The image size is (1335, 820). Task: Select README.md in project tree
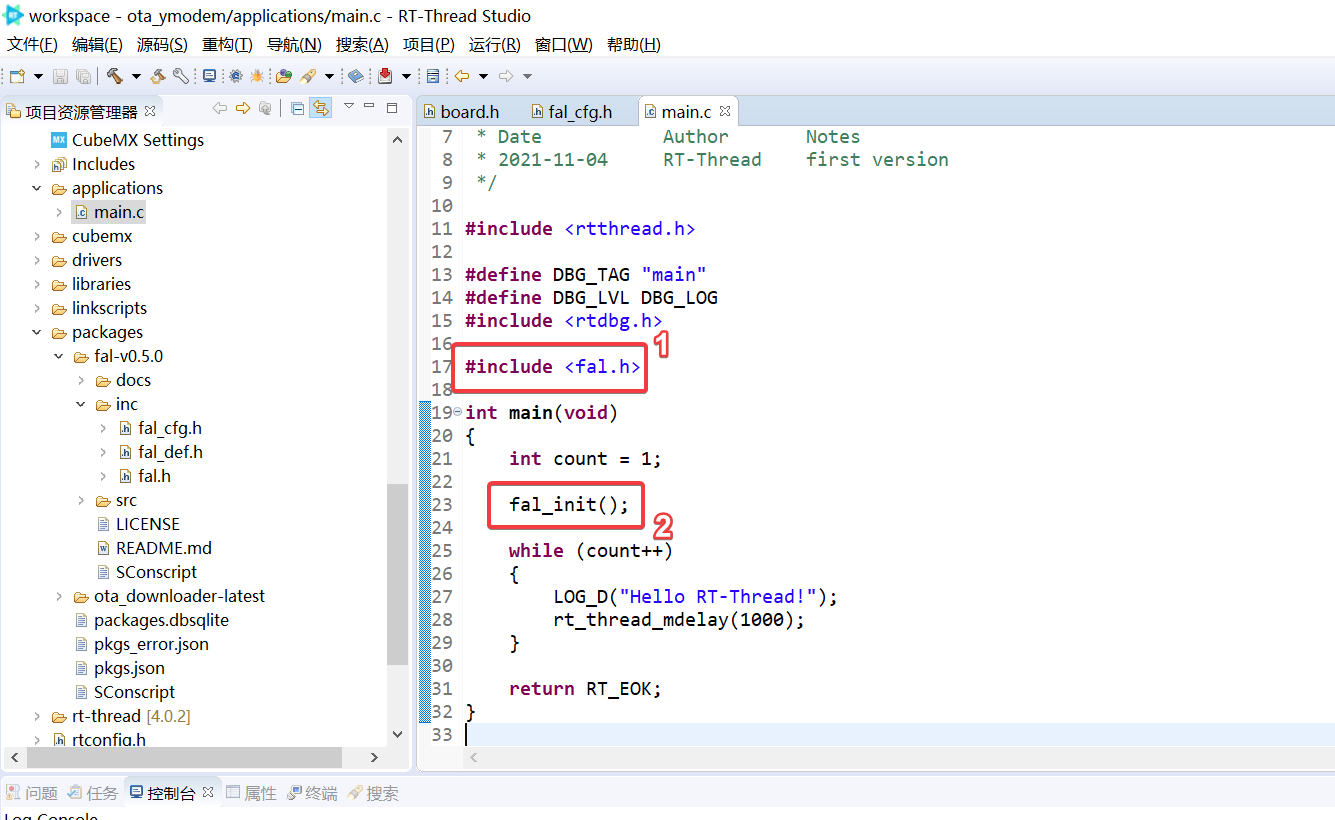point(164,548)
